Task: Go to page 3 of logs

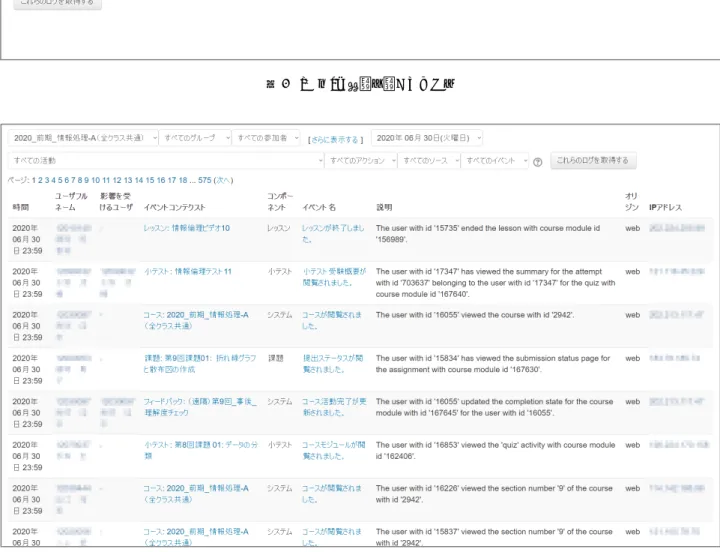Action: (x=47, y=180)
